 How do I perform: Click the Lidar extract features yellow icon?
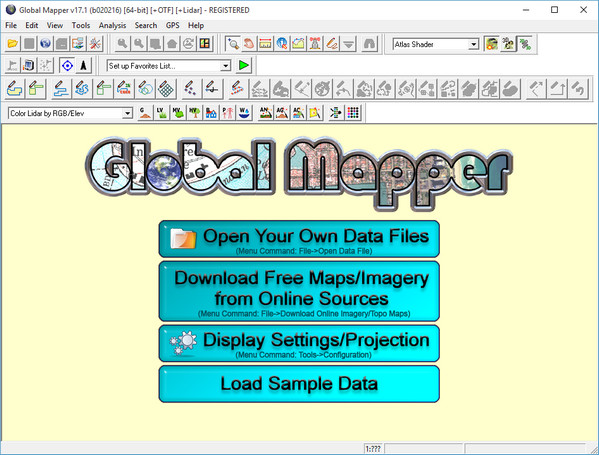click(x=315, y=113)
